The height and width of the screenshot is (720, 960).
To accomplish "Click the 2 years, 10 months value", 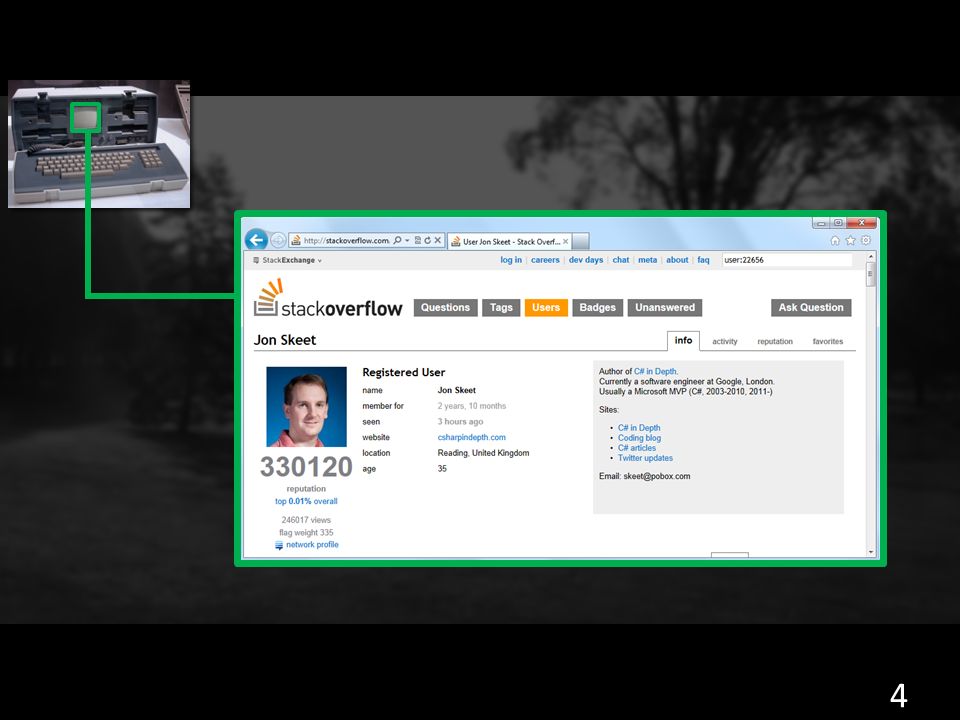I will coord(471,406).
